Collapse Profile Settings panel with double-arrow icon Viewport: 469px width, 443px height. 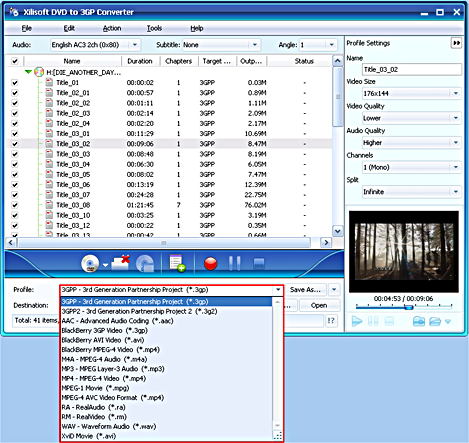[456, 43]
